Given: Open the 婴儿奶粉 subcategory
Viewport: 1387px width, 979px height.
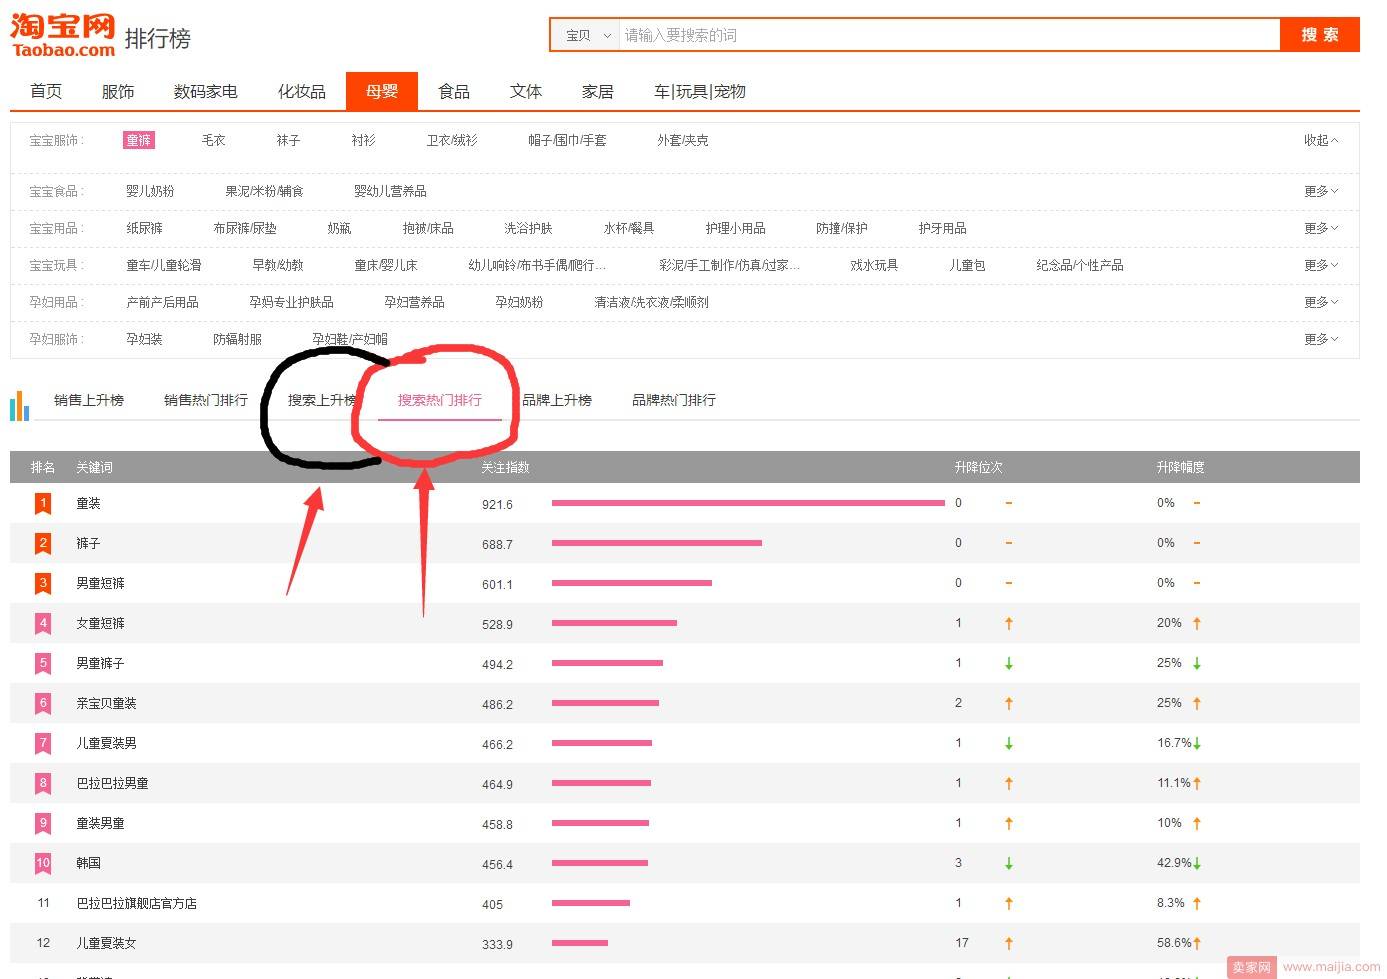Looking at the screenshot, I should pyautogui.click(x=150, y=191).
